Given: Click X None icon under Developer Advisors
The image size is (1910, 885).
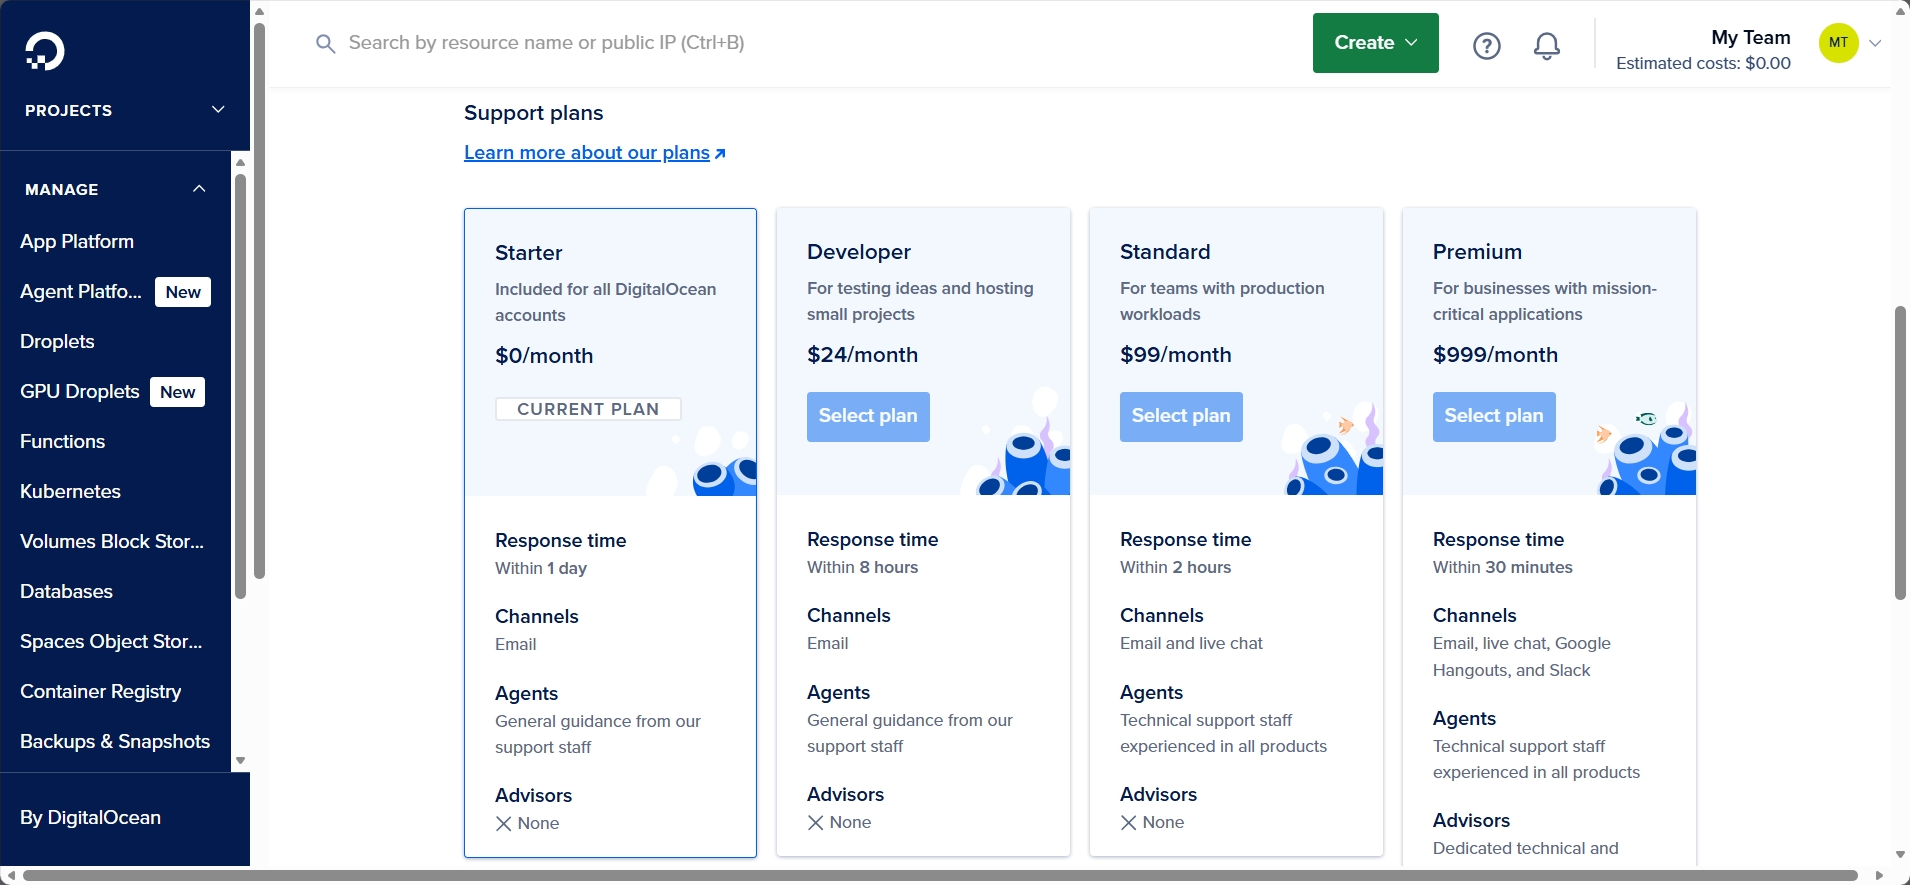Looking at the screenshot, I should tap(816, 823).
